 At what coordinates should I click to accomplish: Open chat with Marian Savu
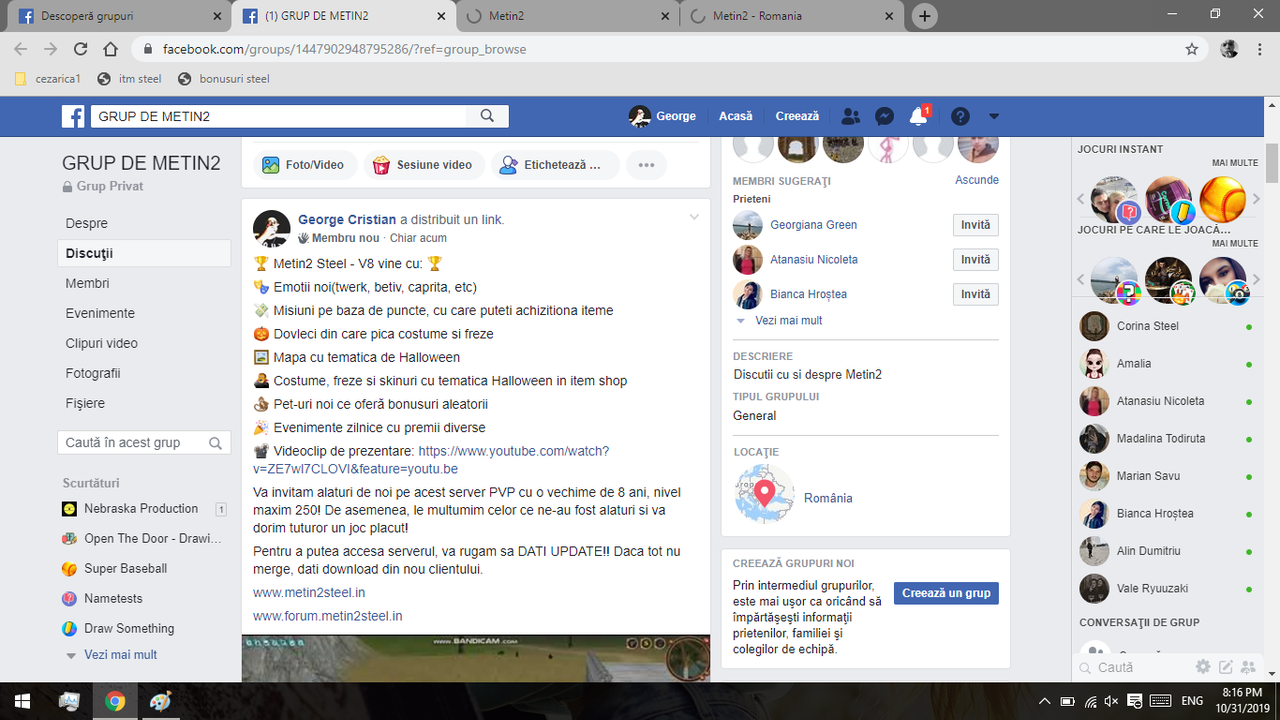pyautogui.click(x=1166, y=476)
